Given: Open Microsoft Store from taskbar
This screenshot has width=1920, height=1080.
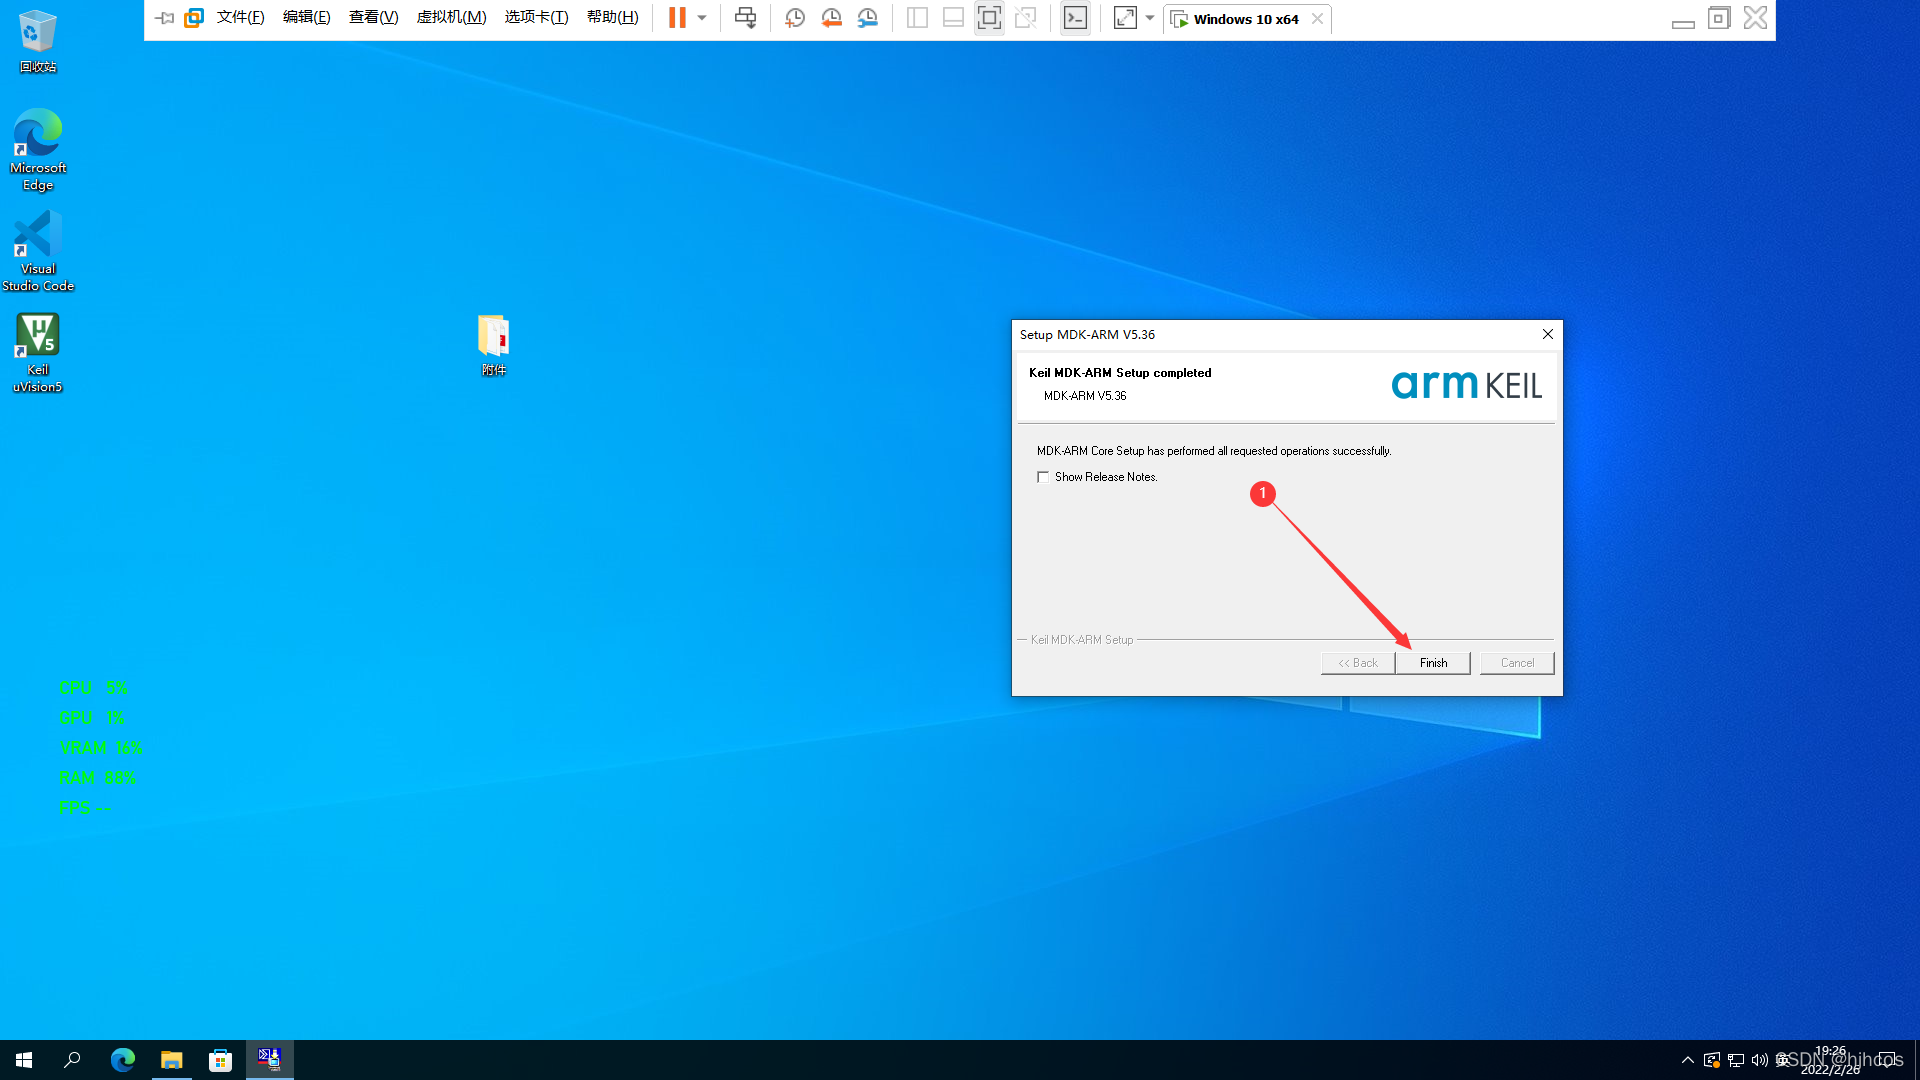Looking at the screenshot, I should [x=220, y=1060].
